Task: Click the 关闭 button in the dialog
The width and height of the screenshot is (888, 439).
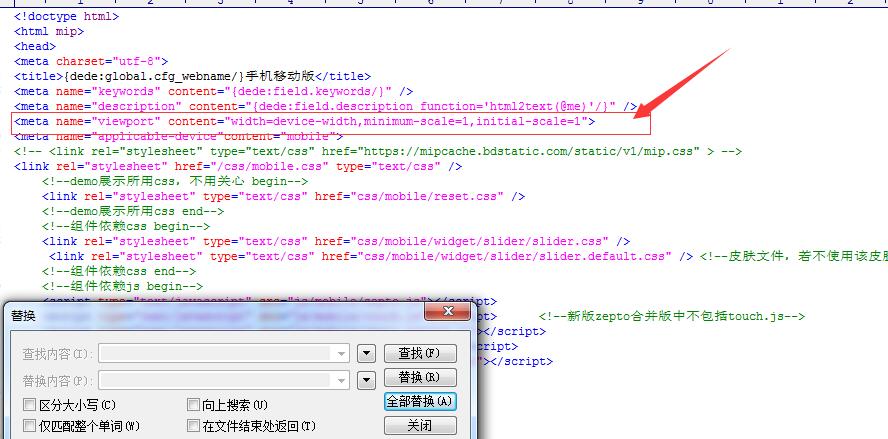Action: [x=420, y=425]
